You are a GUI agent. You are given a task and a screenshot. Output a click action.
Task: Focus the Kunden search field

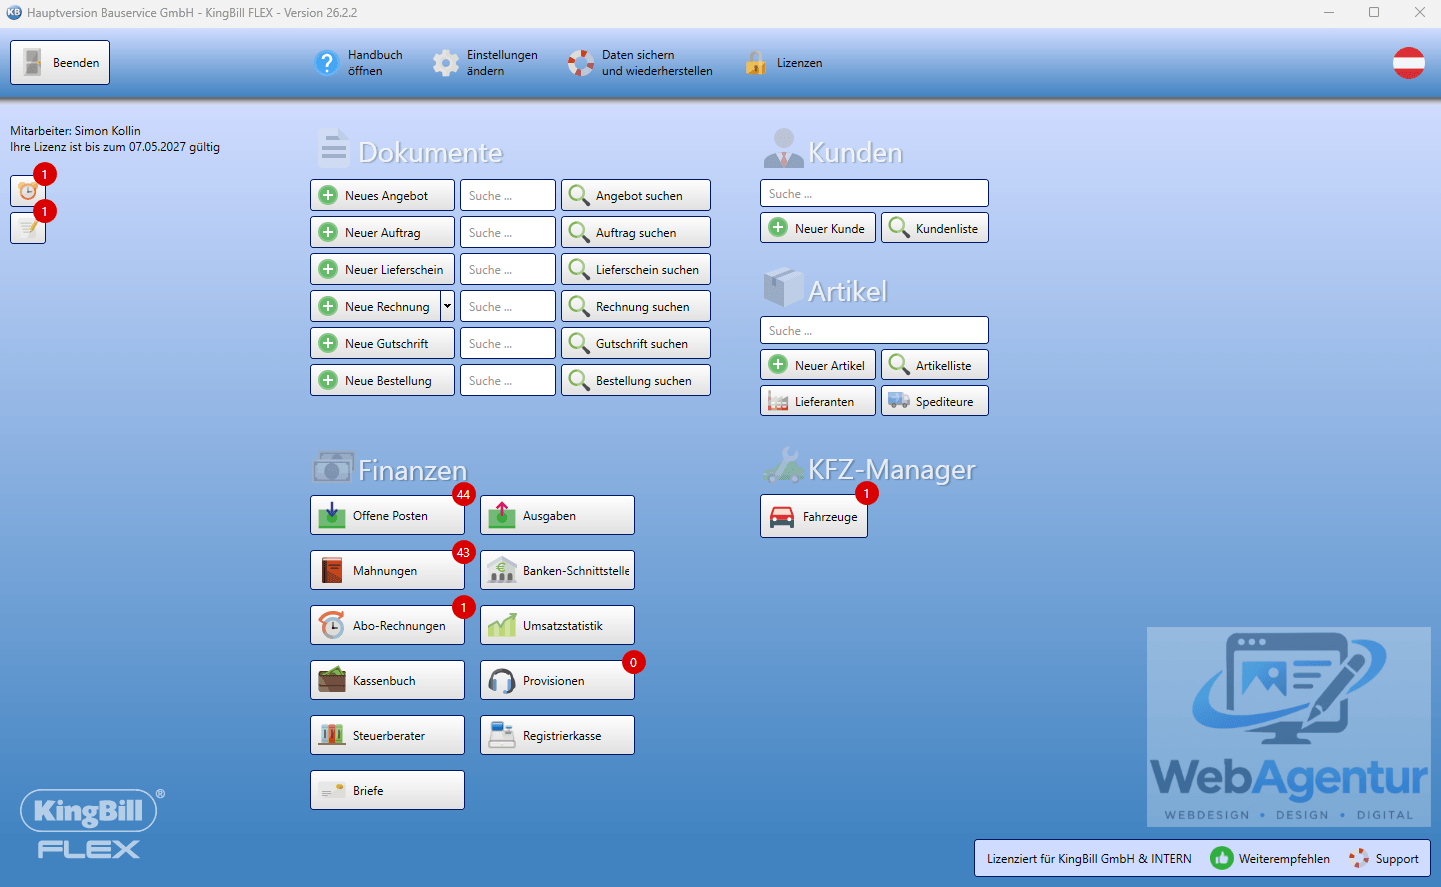pyautogui.click(x=874, y=194)
